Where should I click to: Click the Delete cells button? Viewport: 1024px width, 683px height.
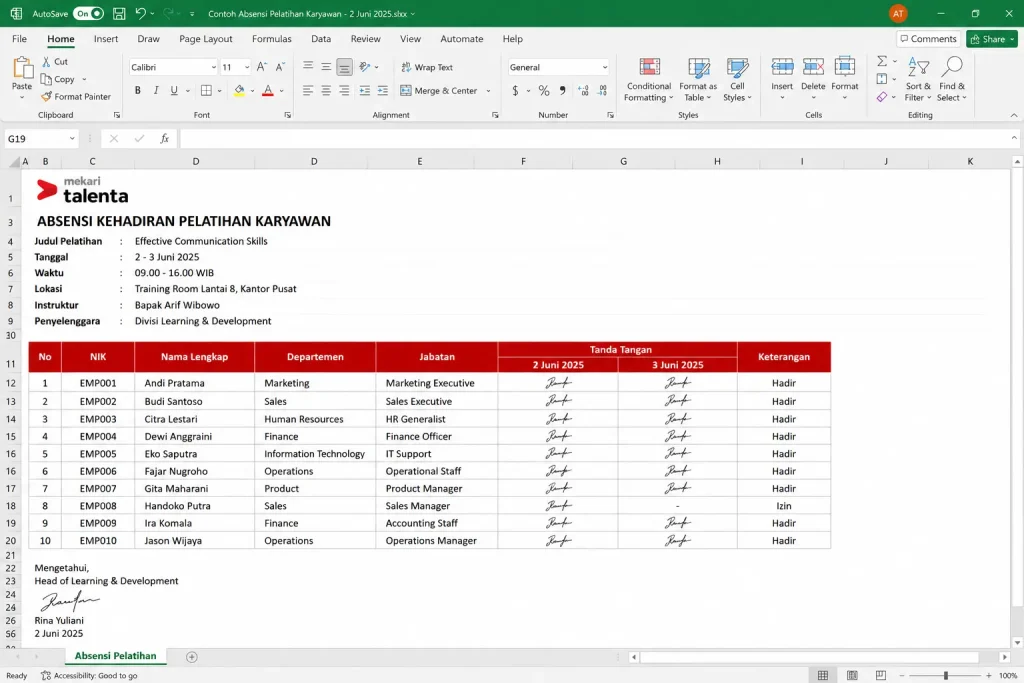[813, 79]
